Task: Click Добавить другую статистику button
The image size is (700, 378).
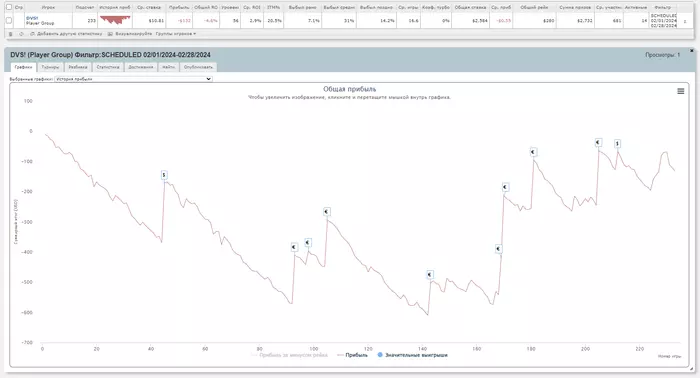Action: click(x=66, y=34)
